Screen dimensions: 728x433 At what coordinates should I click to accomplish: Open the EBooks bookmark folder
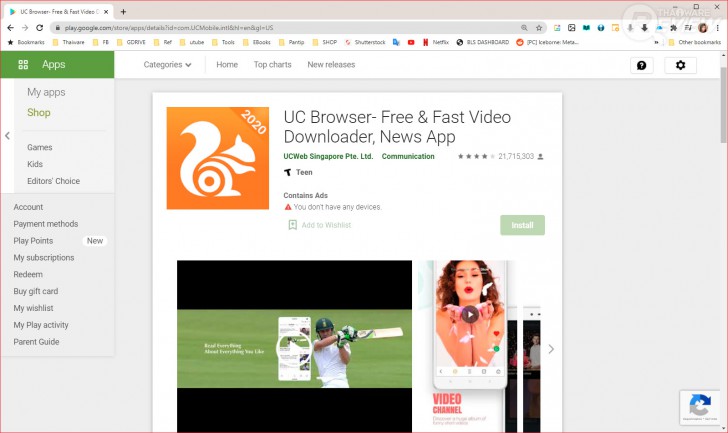pyautogui.click(x=257, y=42)
